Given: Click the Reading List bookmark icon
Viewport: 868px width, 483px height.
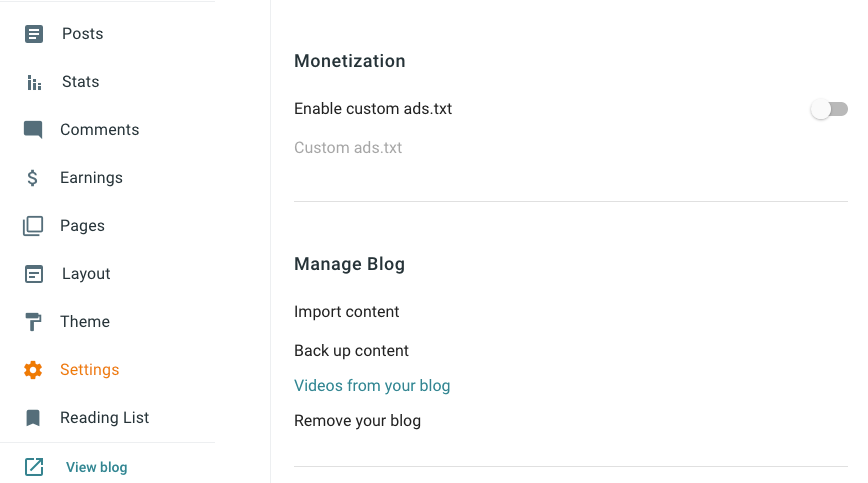Looking at the screenshot, I should click(x=34, y=418).
